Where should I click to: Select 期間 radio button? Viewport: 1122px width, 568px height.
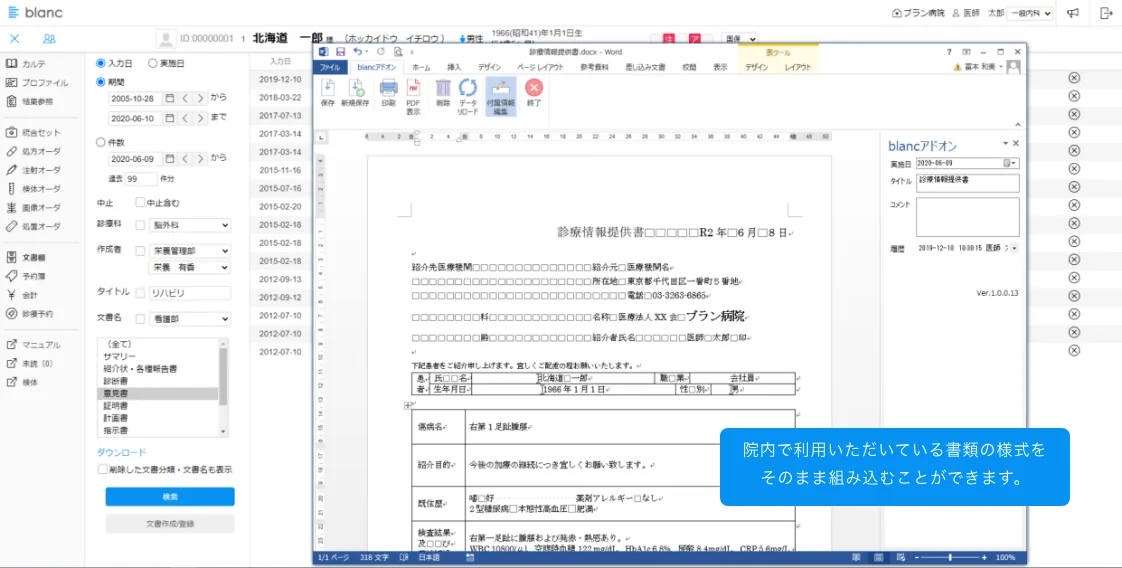pos(101,82)
